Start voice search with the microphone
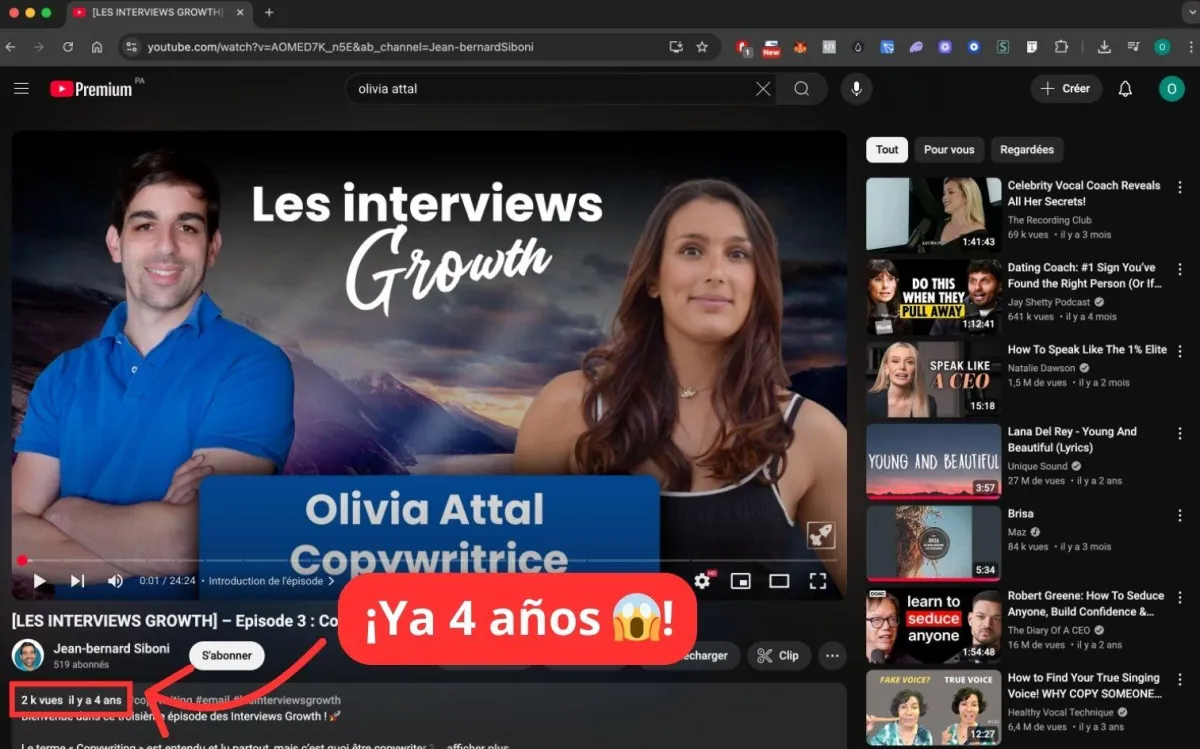1200x749 pixels. click(x=856, y=89)
